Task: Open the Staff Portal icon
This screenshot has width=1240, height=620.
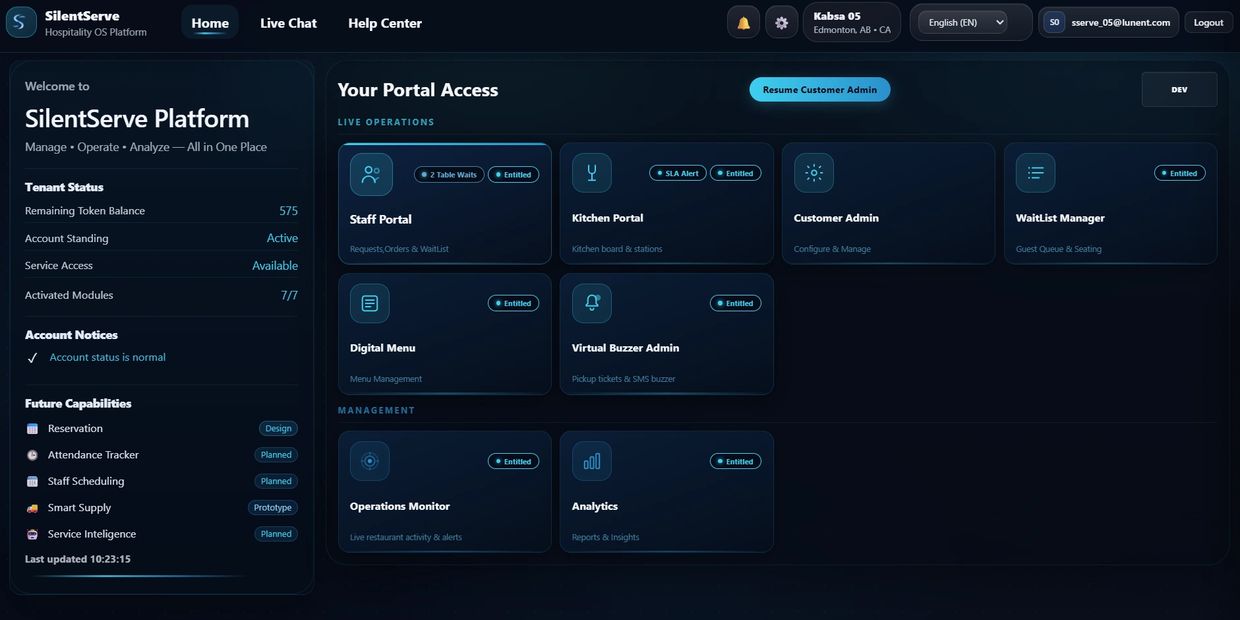Action: point(370,173)
